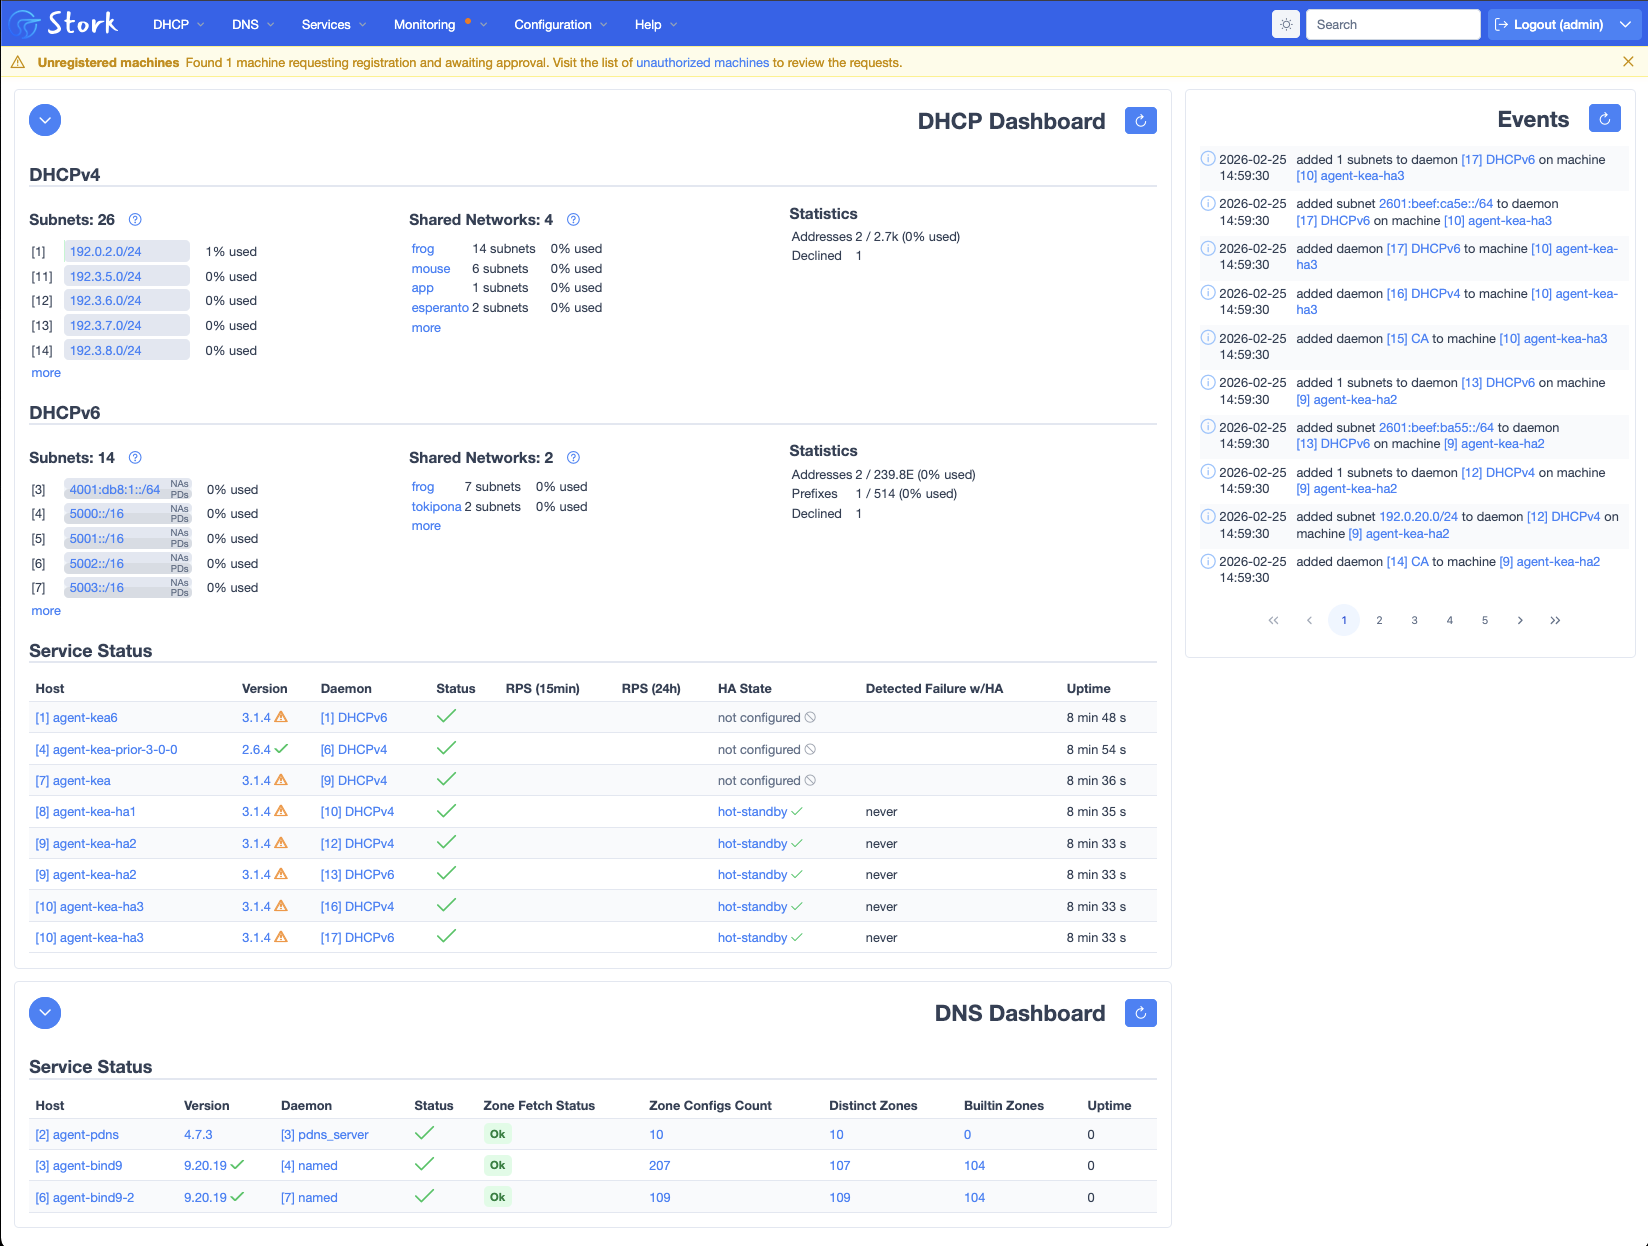
Task: Click the 192.0.2.0/24 subnet utilization bar
Action: (x=126, y=251)
